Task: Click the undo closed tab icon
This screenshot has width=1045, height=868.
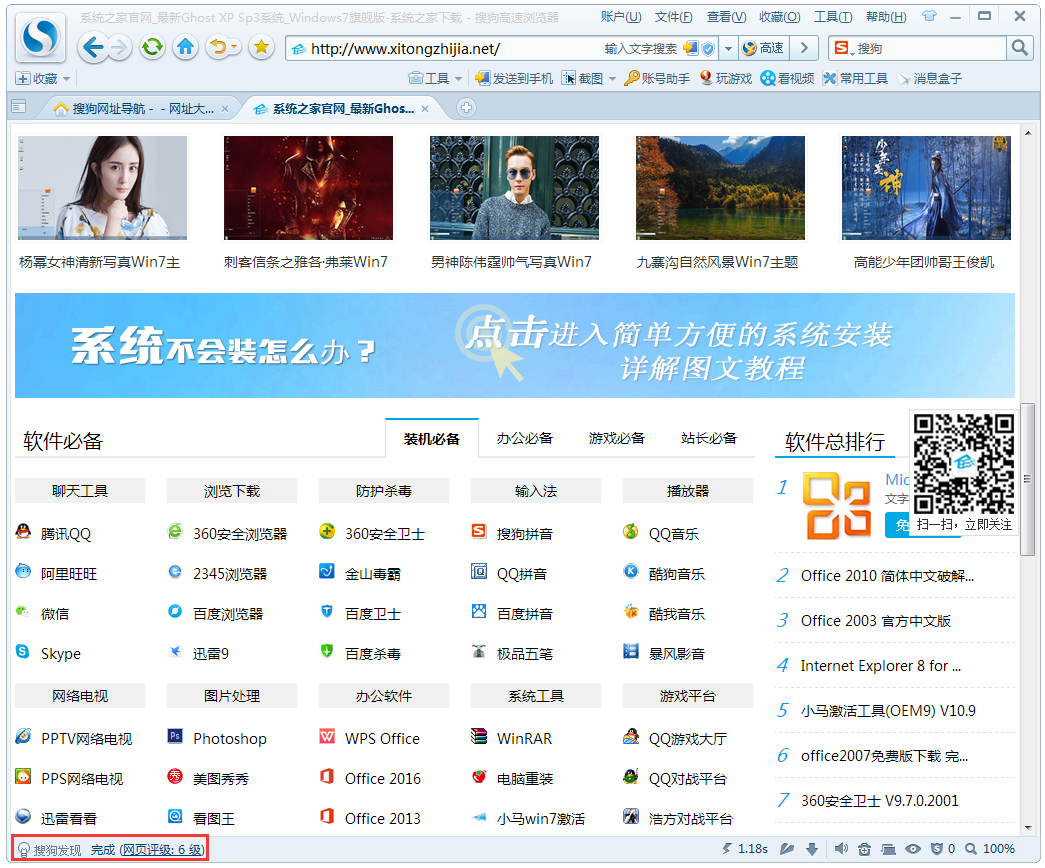Action: pyautogui.click(x=217, y=47)
